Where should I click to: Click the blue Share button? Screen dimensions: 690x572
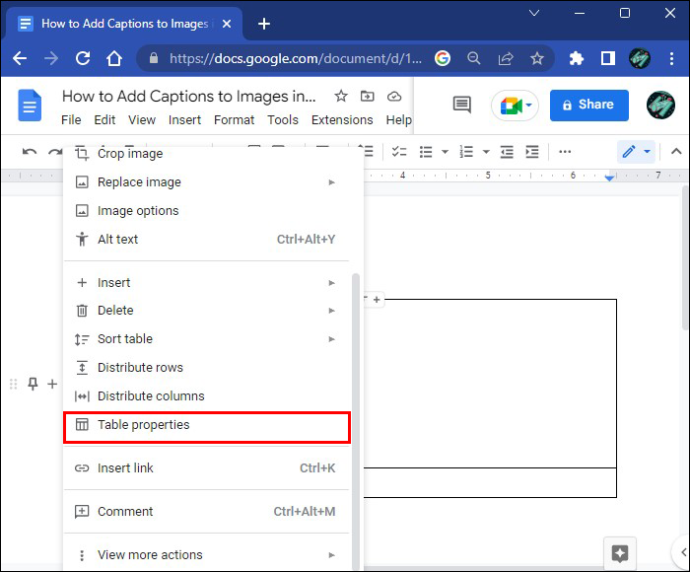[589, 105]
